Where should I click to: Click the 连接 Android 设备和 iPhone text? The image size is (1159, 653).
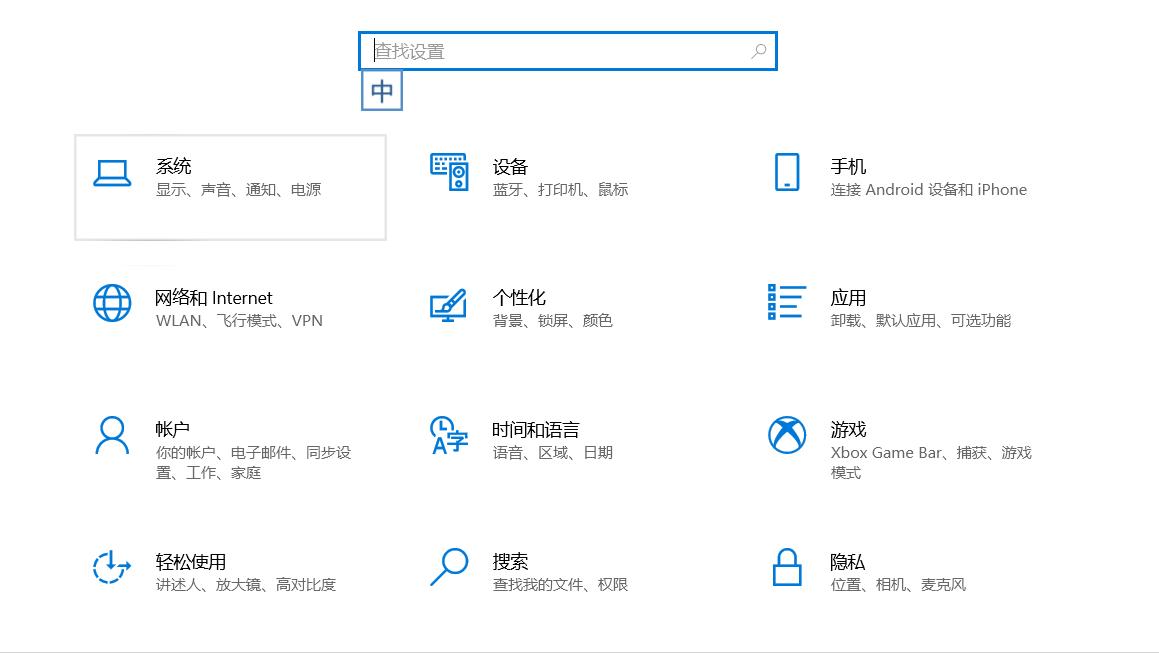927,189
